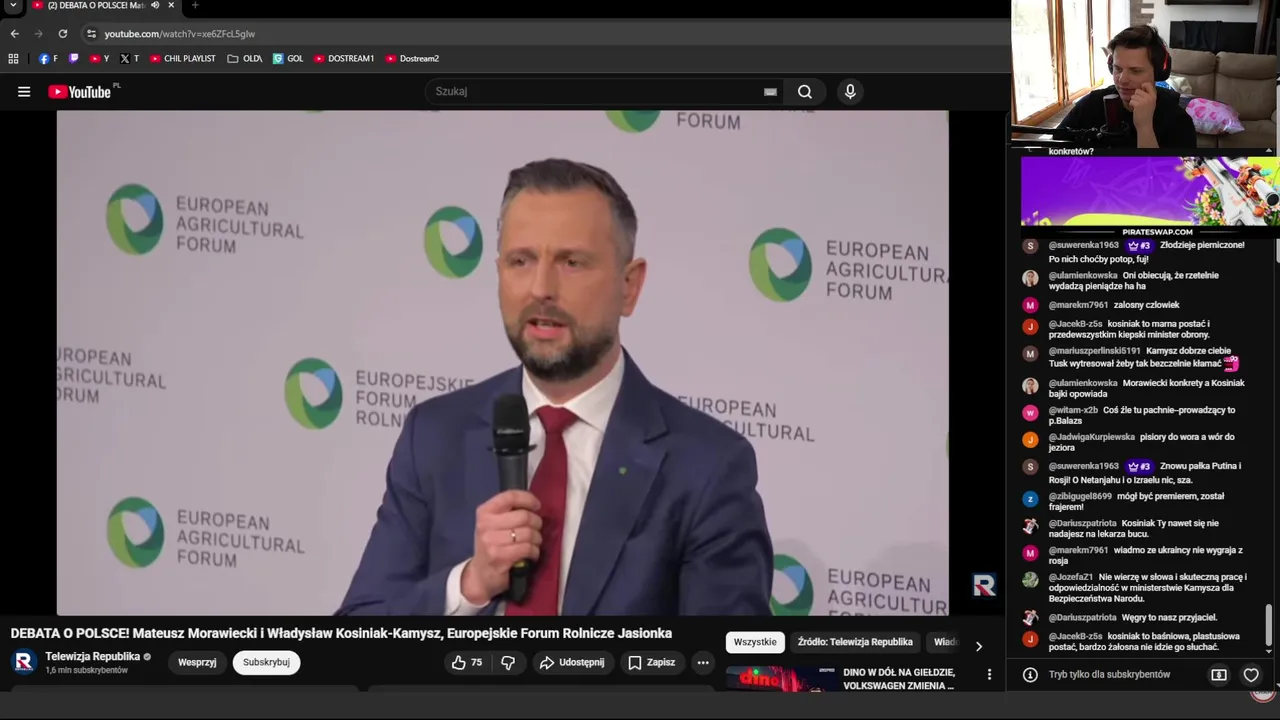
Task: Open the DINO W DÓŁ video thumbnail
Action: pos(782,678)
